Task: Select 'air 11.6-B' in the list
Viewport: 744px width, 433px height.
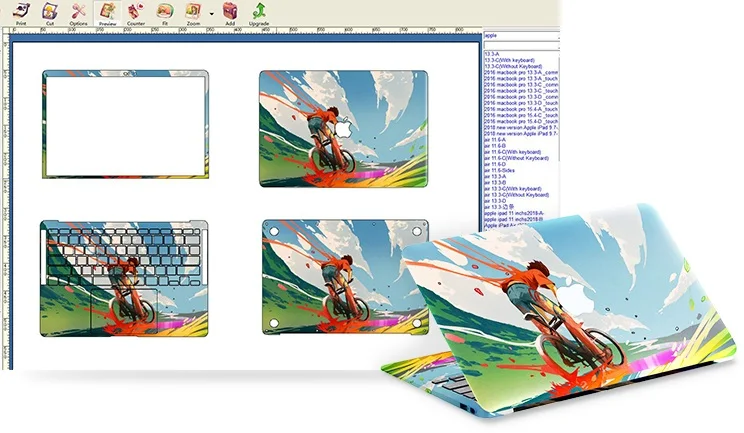Action: click(494, 146)
